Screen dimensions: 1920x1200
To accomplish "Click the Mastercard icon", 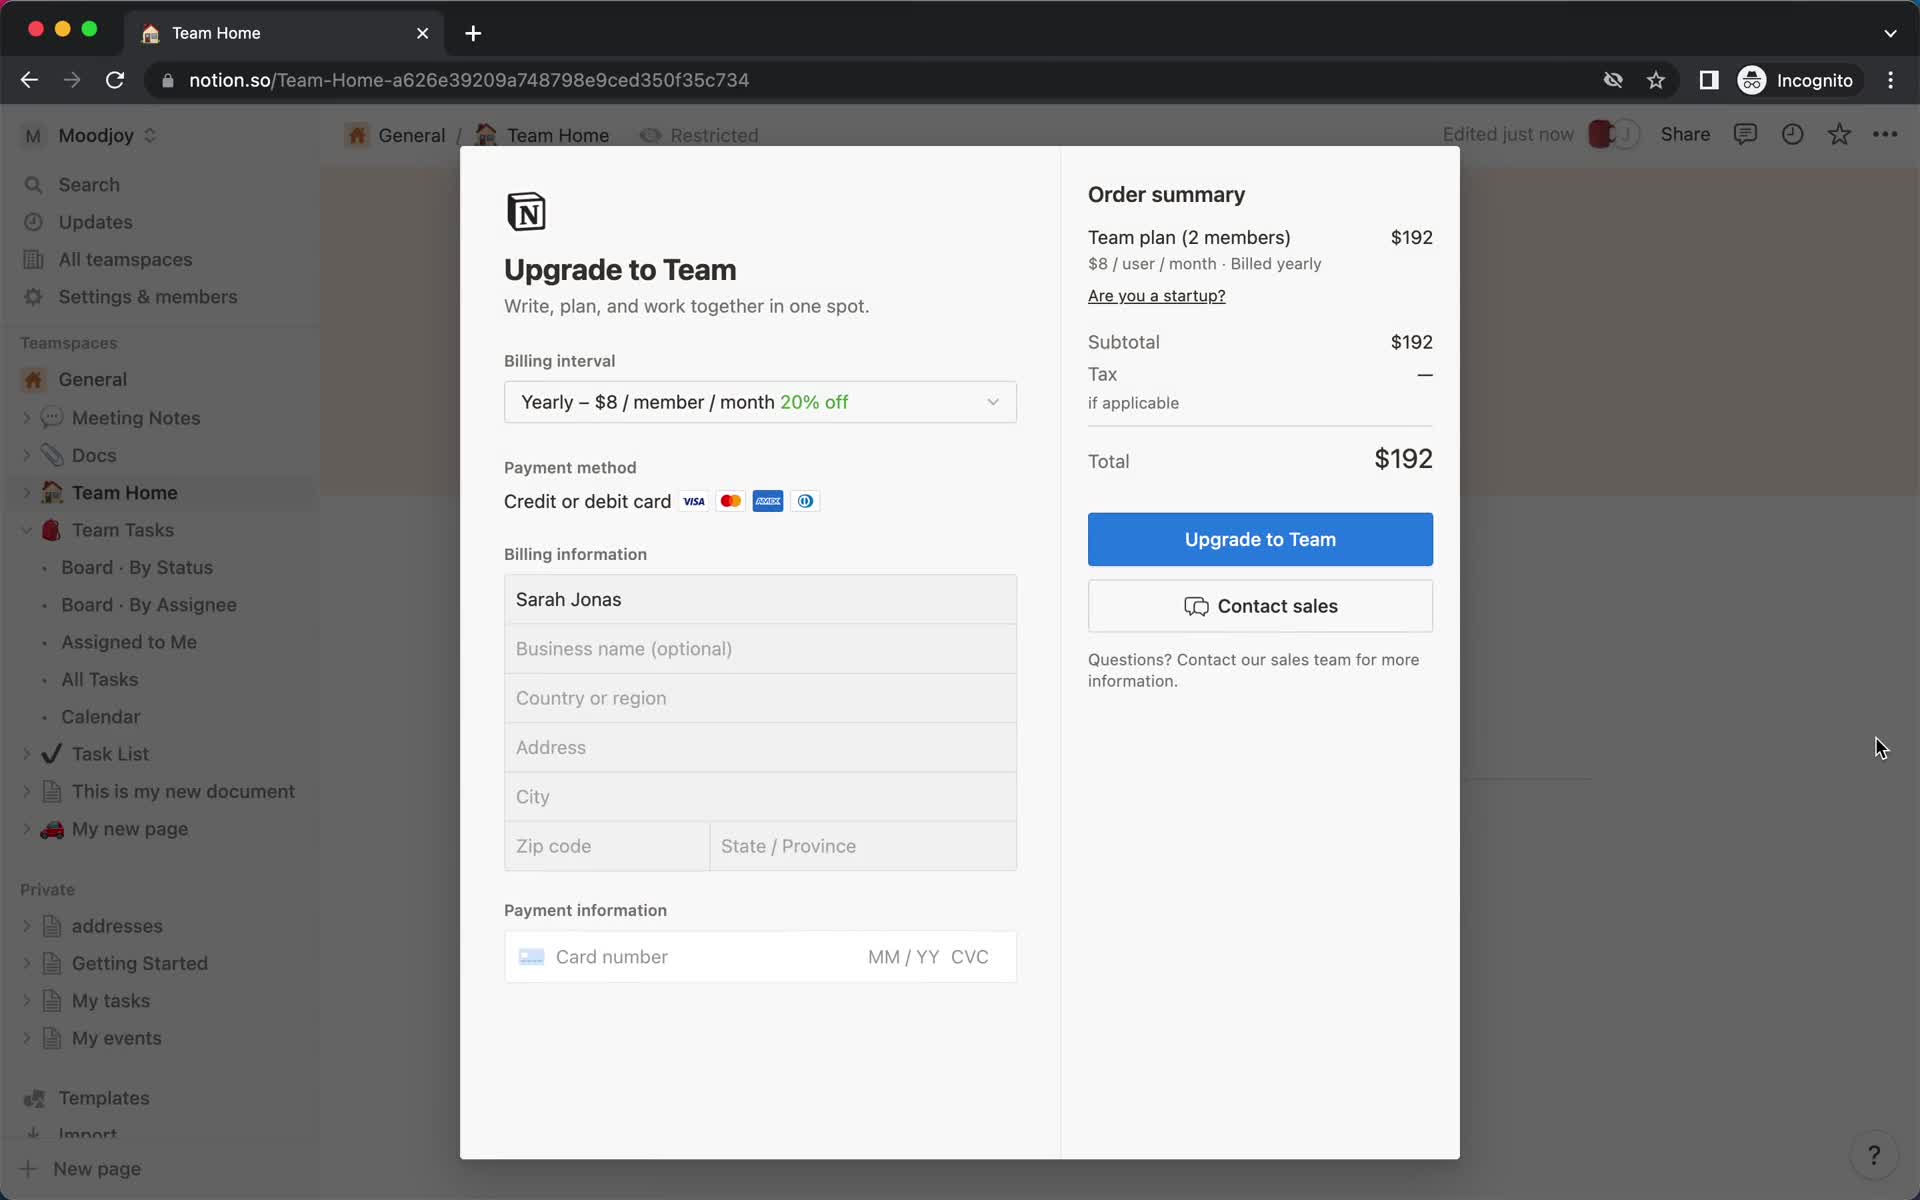I will click(731, 501).
